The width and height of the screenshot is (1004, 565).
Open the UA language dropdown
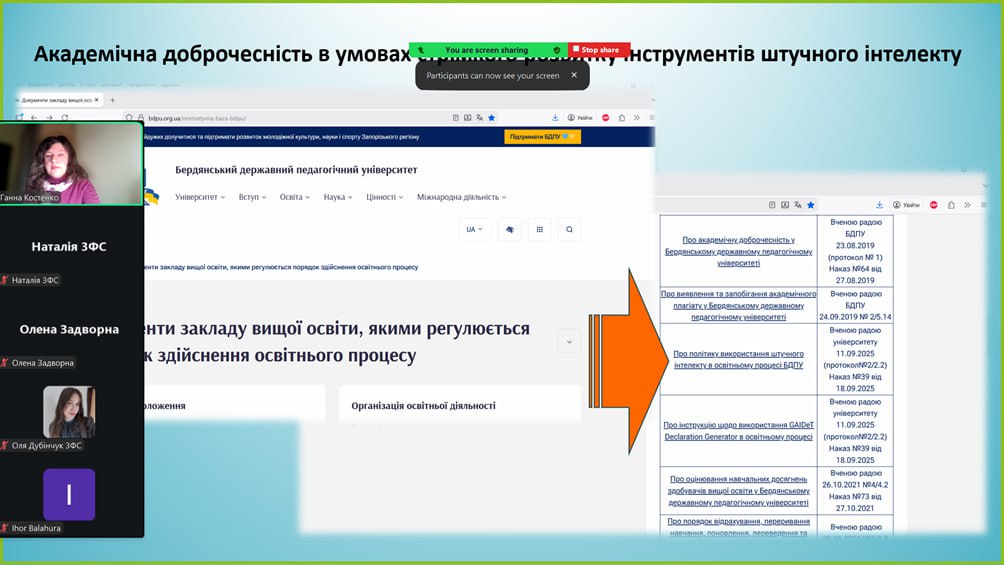(474, 230)
